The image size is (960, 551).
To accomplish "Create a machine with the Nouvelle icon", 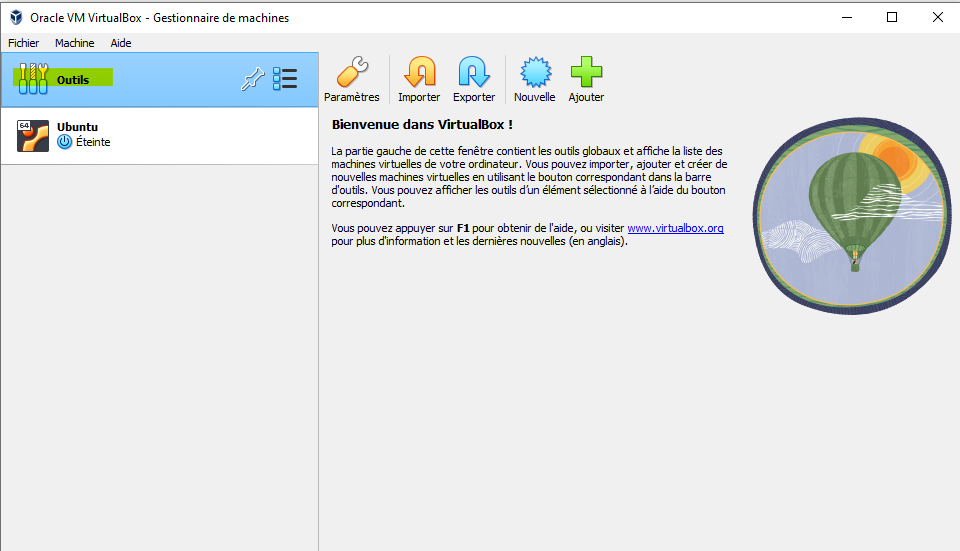I will click(535, 73).
